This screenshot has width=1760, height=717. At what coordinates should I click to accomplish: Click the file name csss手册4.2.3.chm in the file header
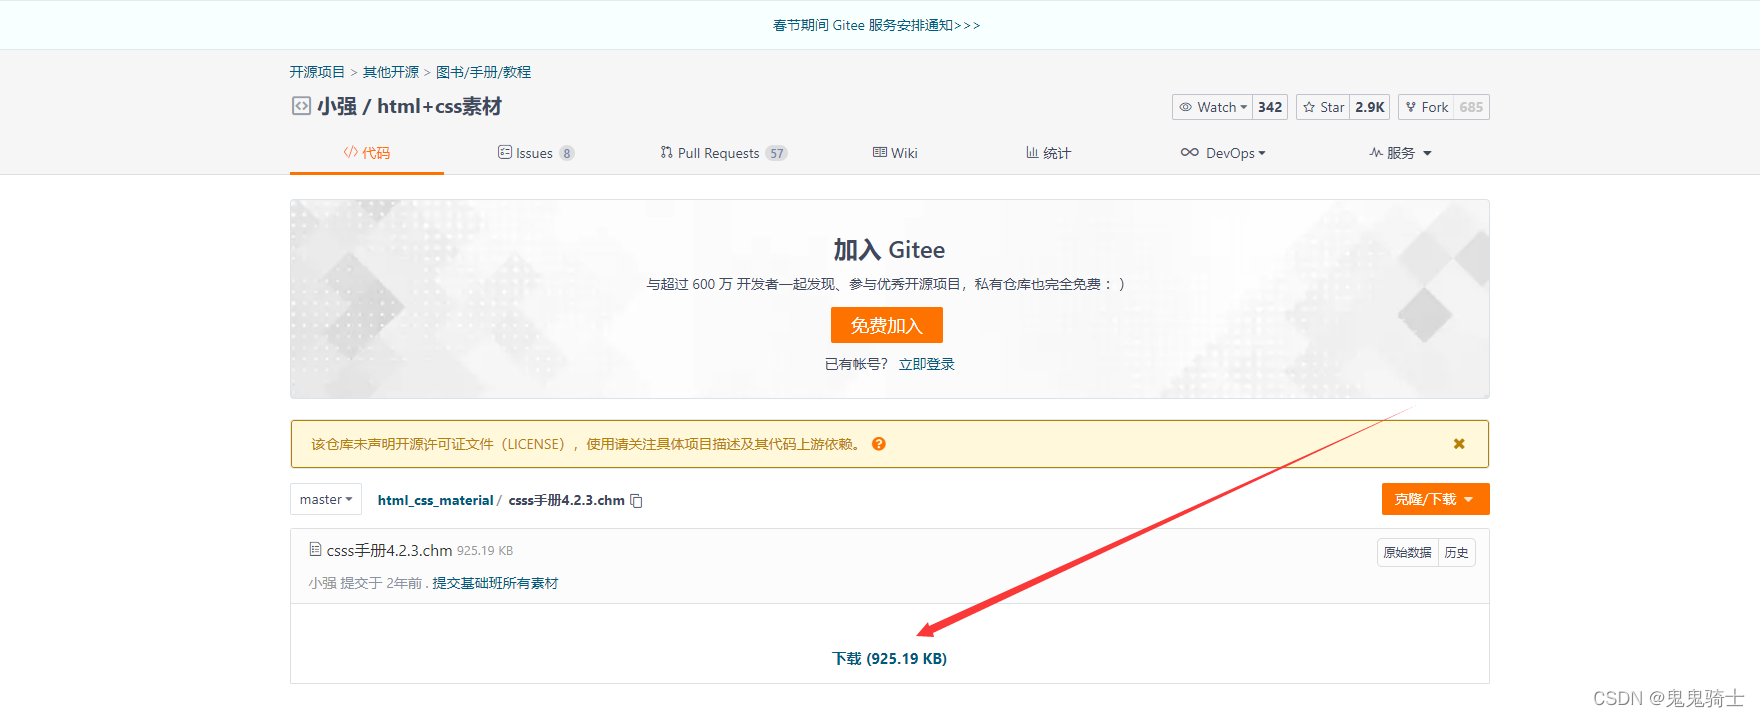pos(389,550)
